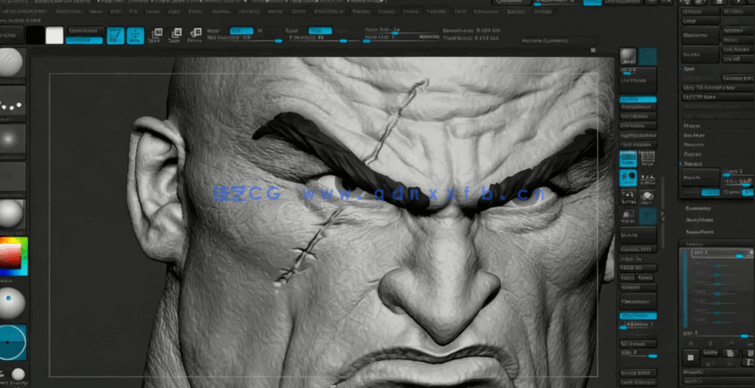755x388 pixels.
Task: Open the alpha selector with soft gradient
Action: (12, 139)
